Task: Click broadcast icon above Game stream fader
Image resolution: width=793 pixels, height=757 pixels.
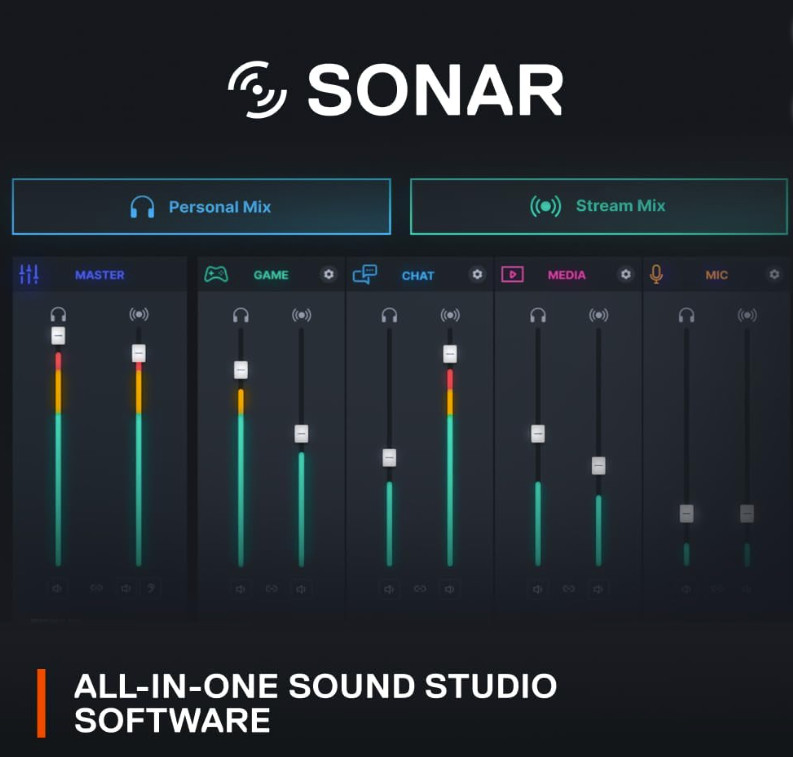Action: click(301, 315)
